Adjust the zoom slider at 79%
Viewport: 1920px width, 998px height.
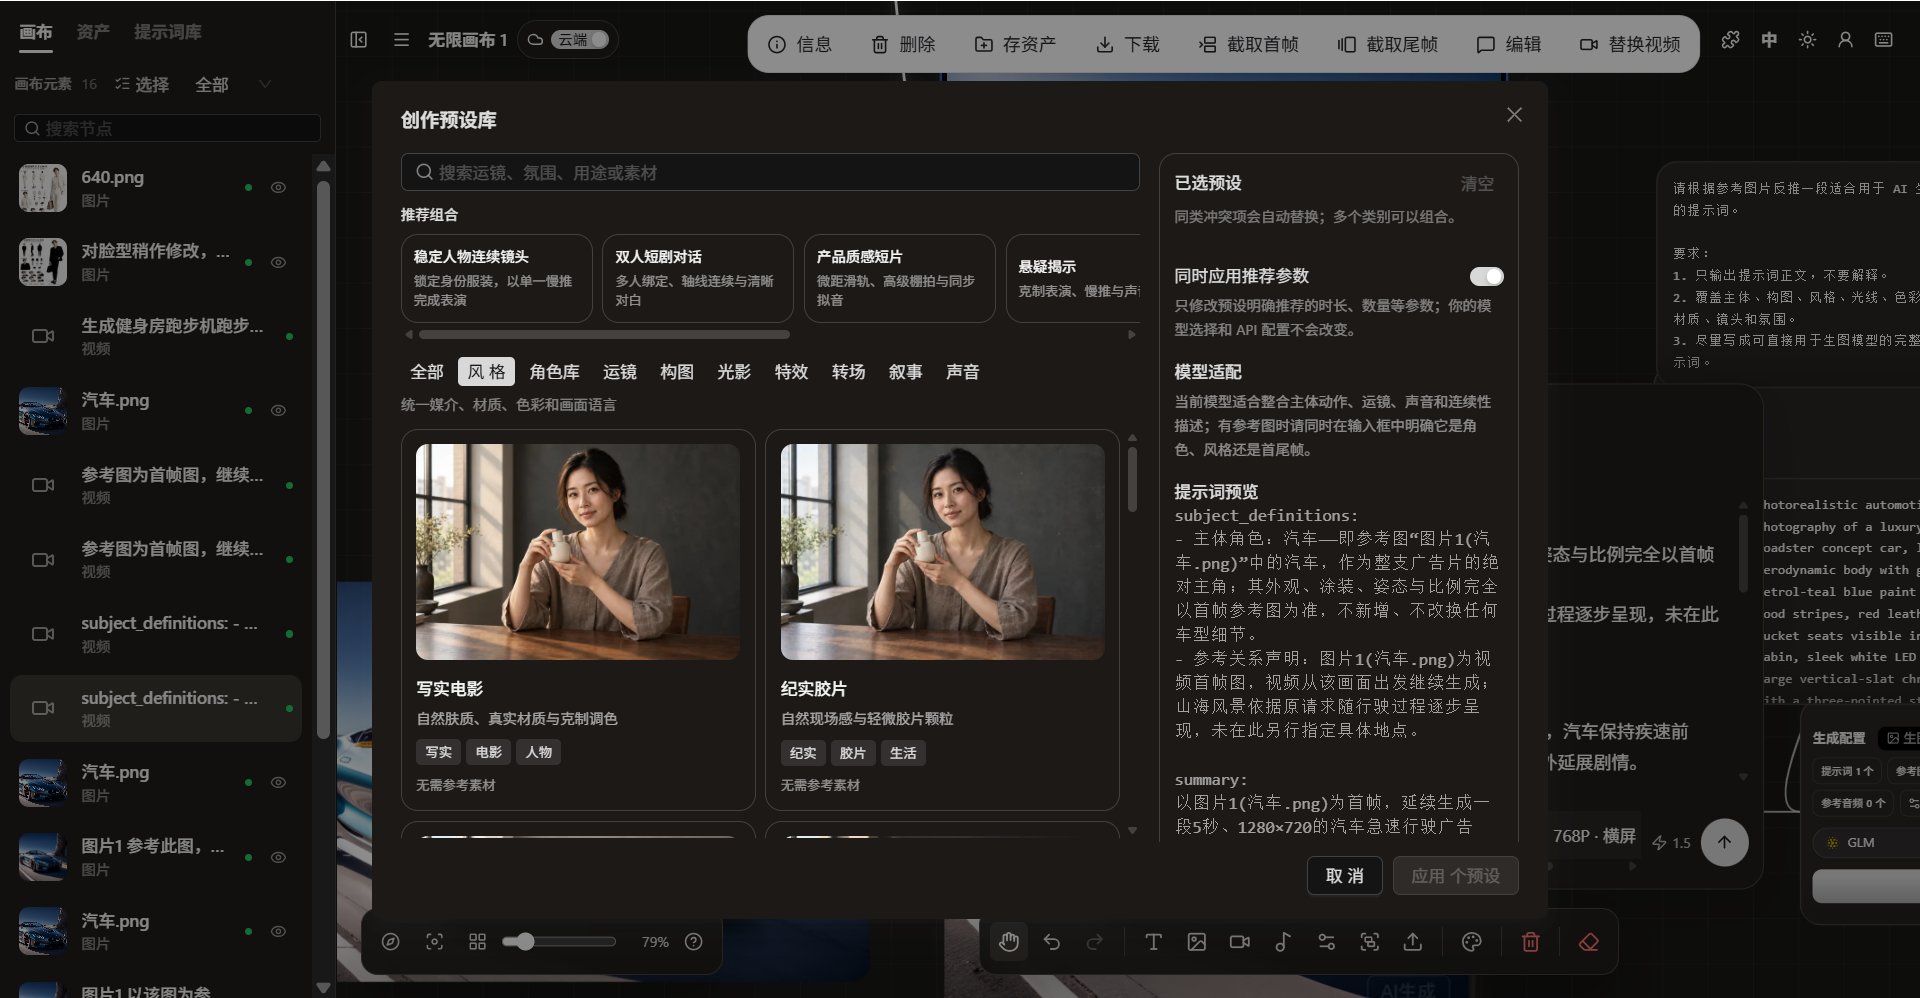point(559,942)
